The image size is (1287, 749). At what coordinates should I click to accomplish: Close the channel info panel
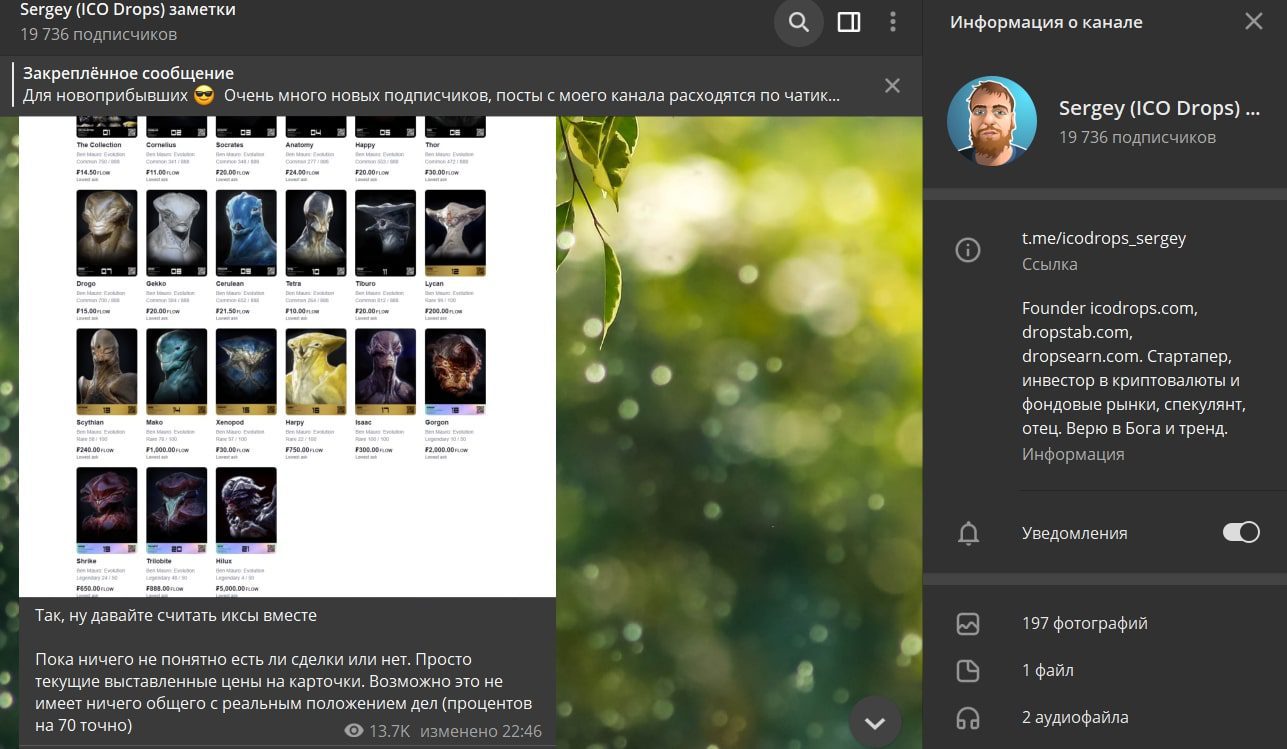[x=1253, y=22]
